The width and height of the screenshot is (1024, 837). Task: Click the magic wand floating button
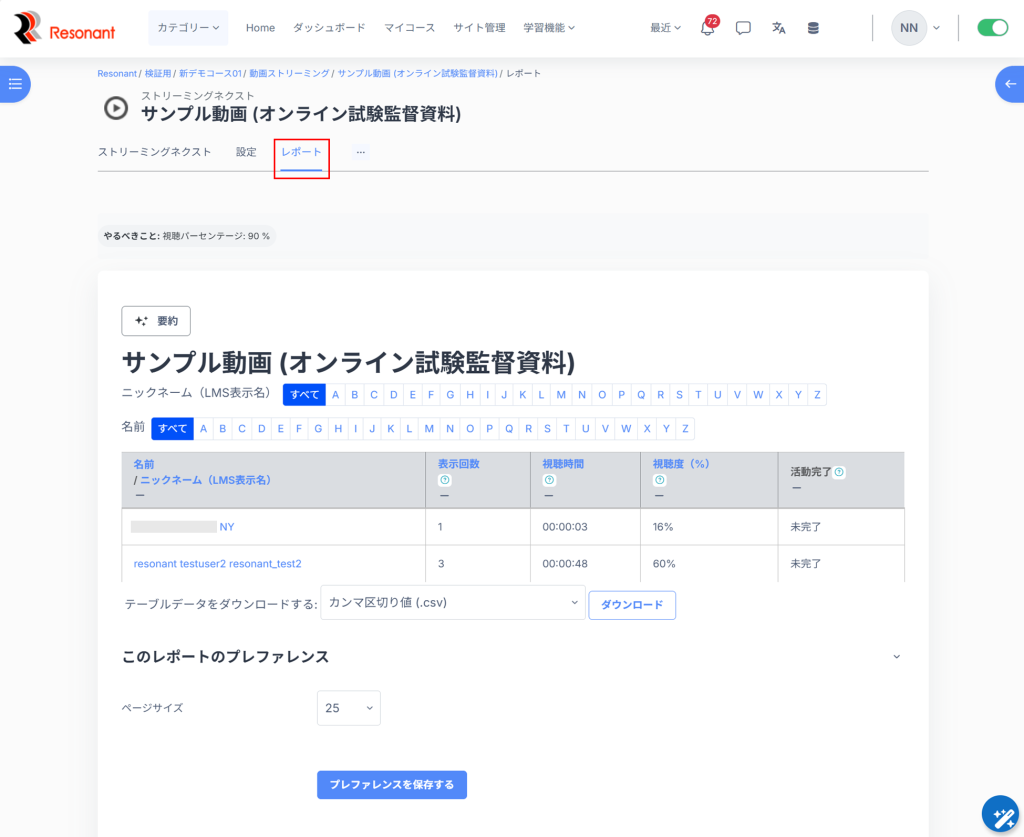[1000, 815]
